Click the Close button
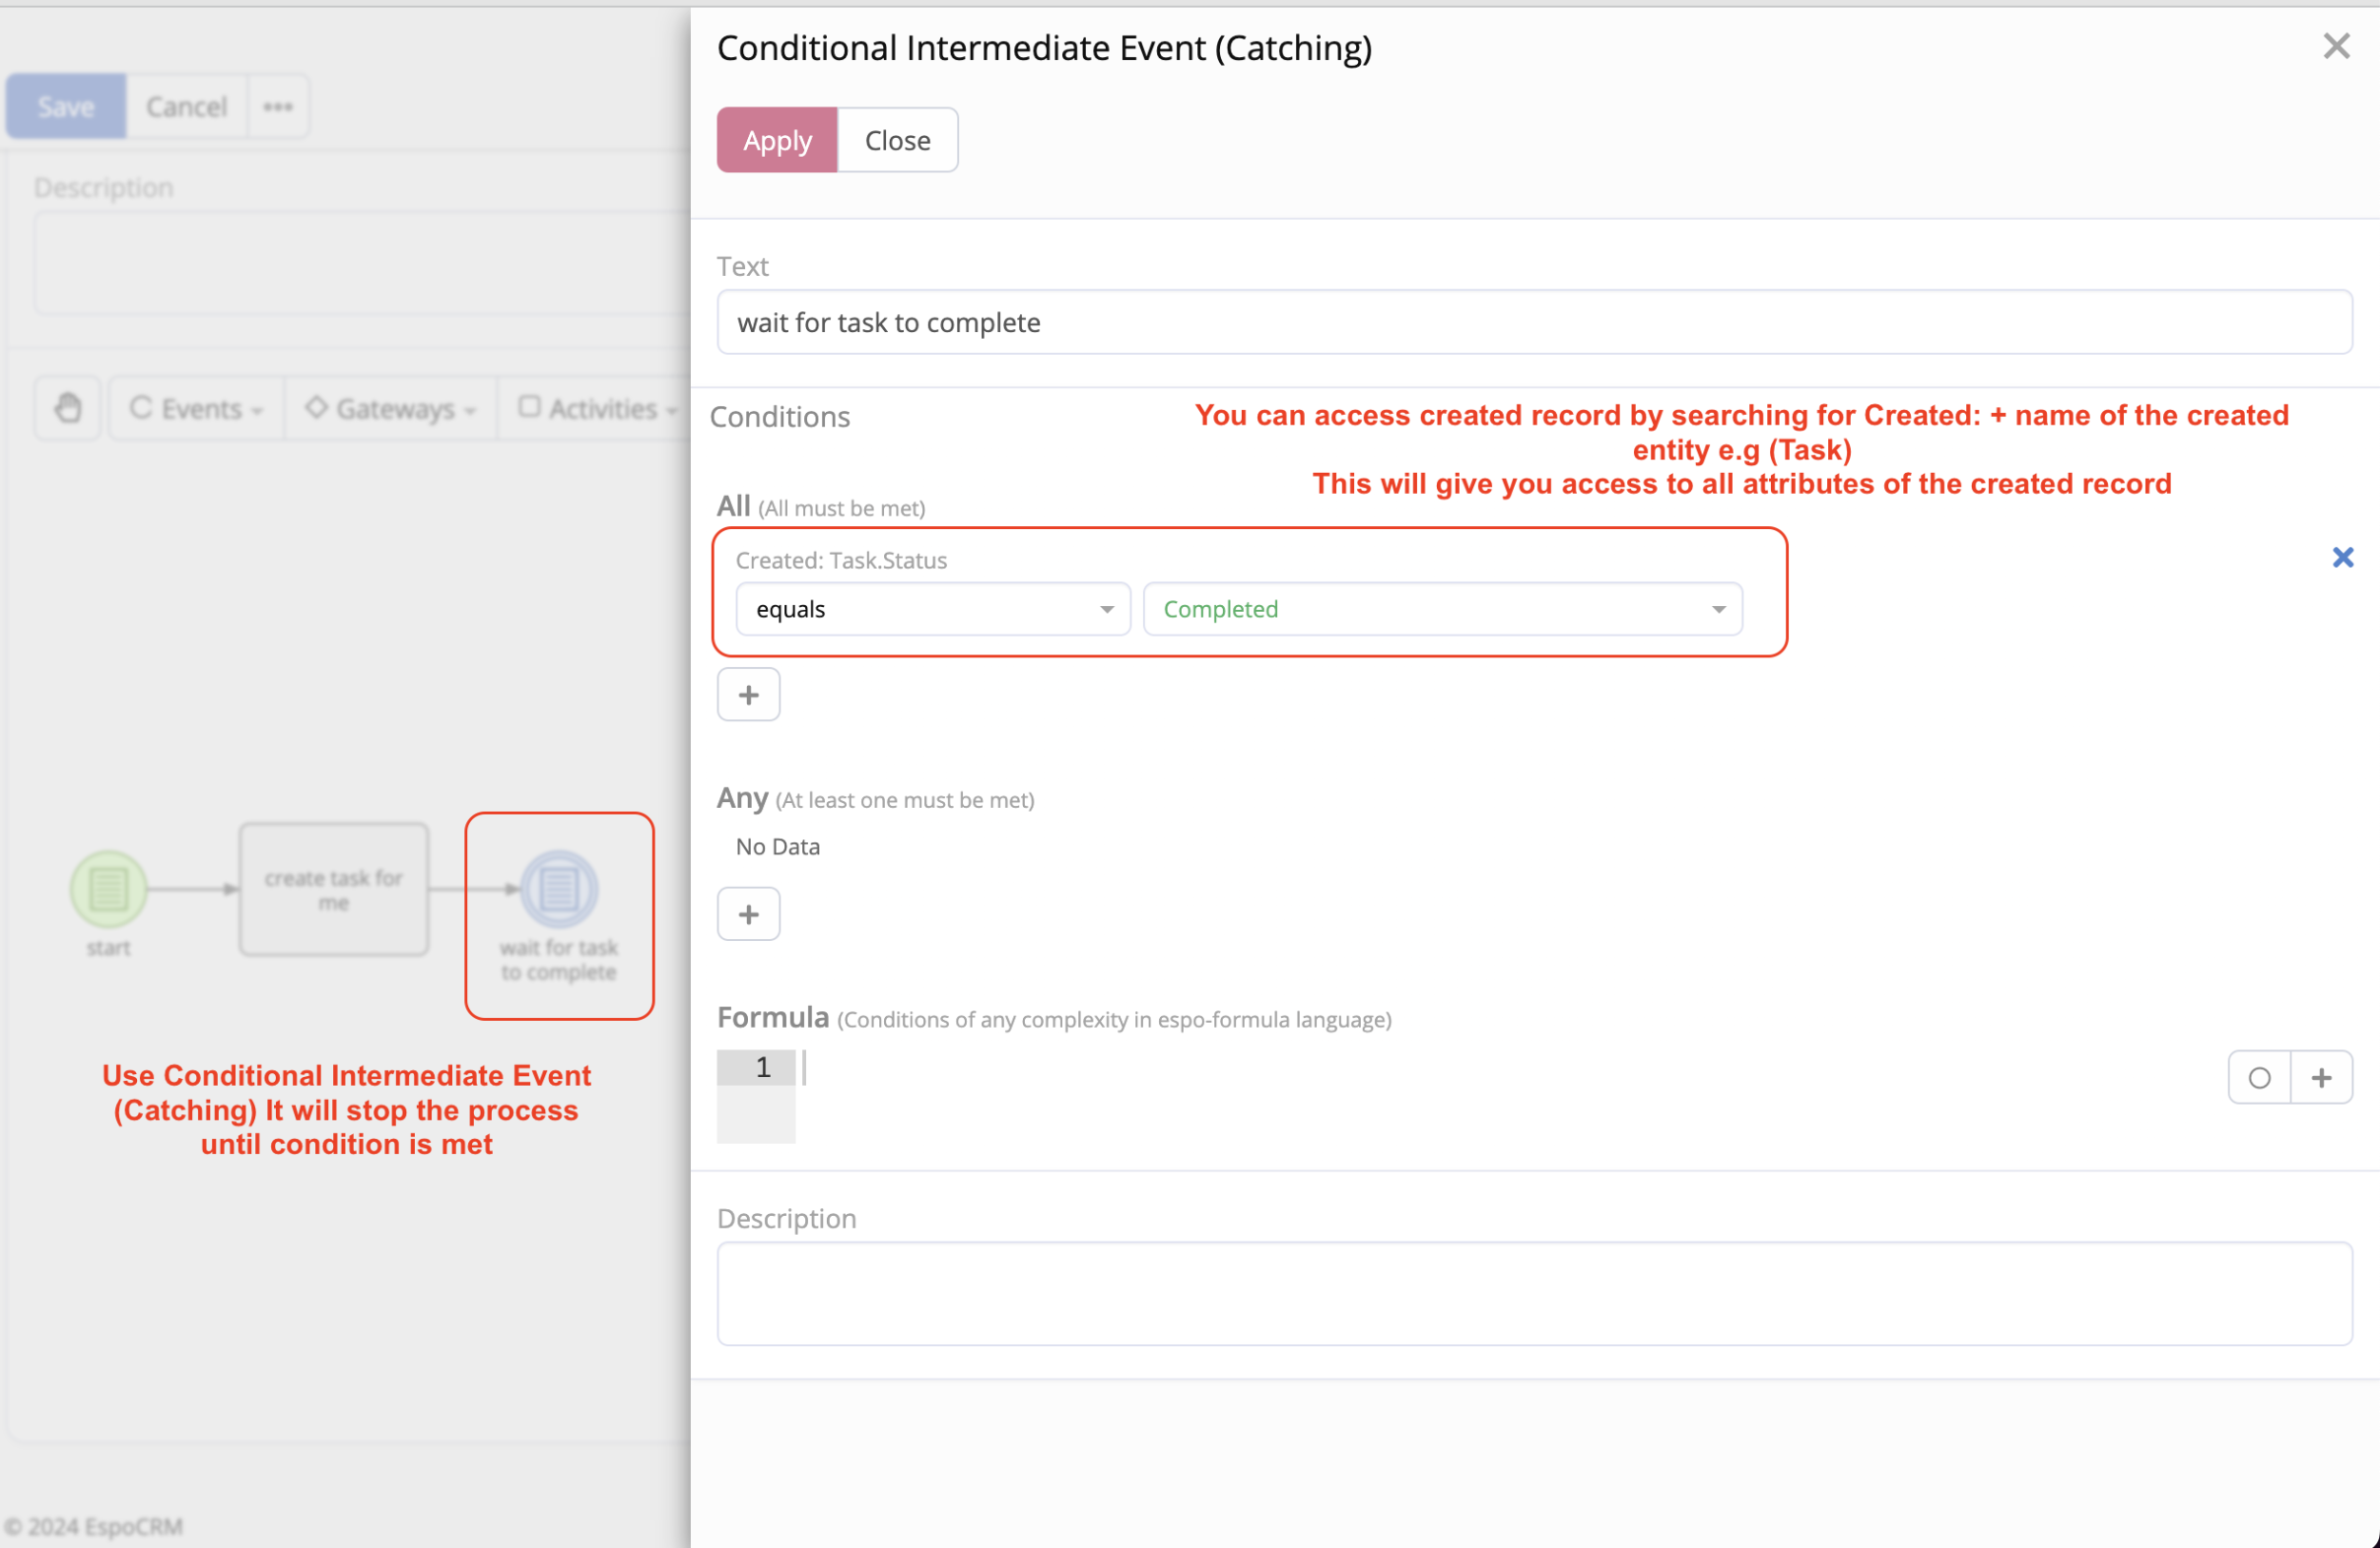This screenshot has height=1548, width=2380. [897, 141]
